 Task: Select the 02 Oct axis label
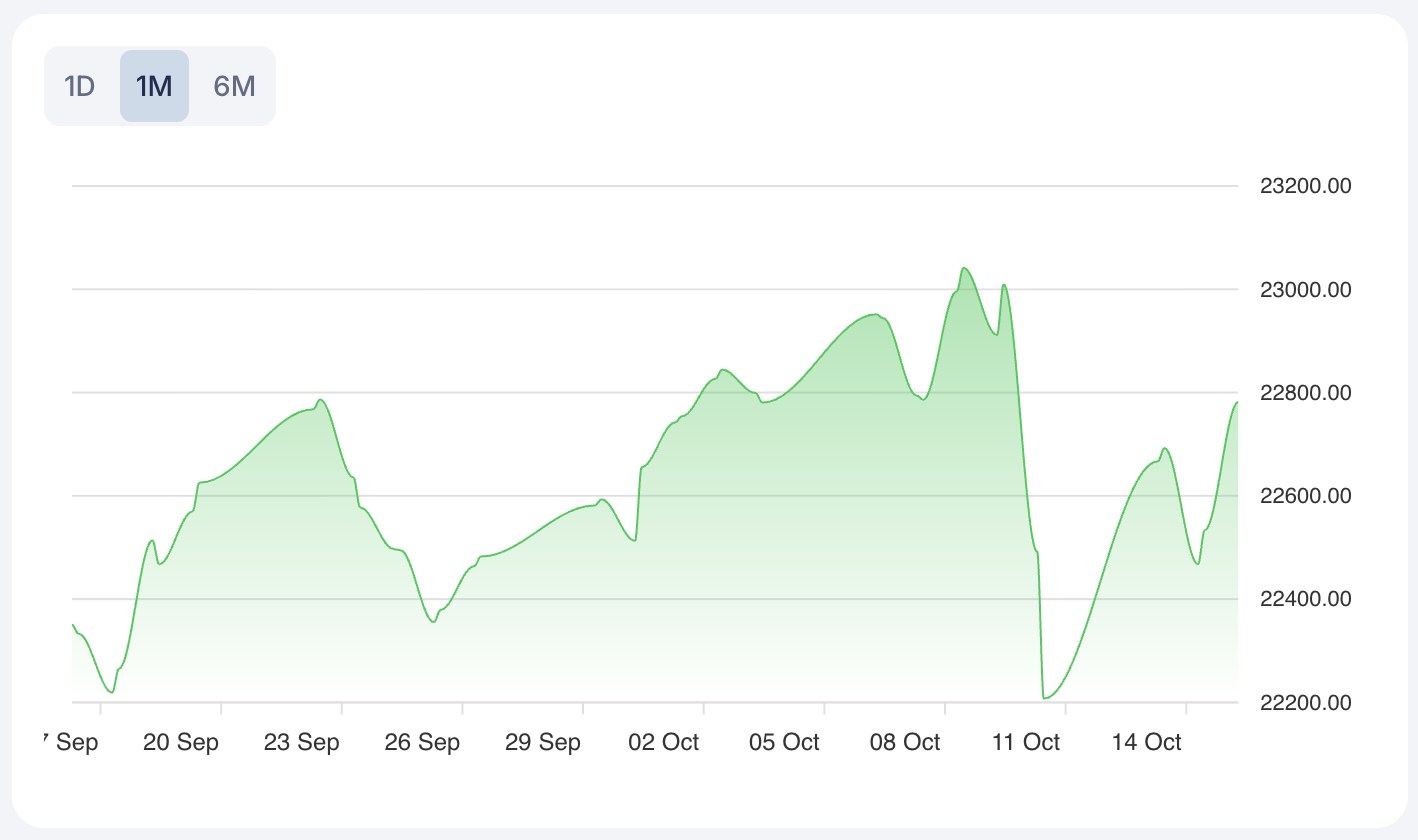coord(663,742)
